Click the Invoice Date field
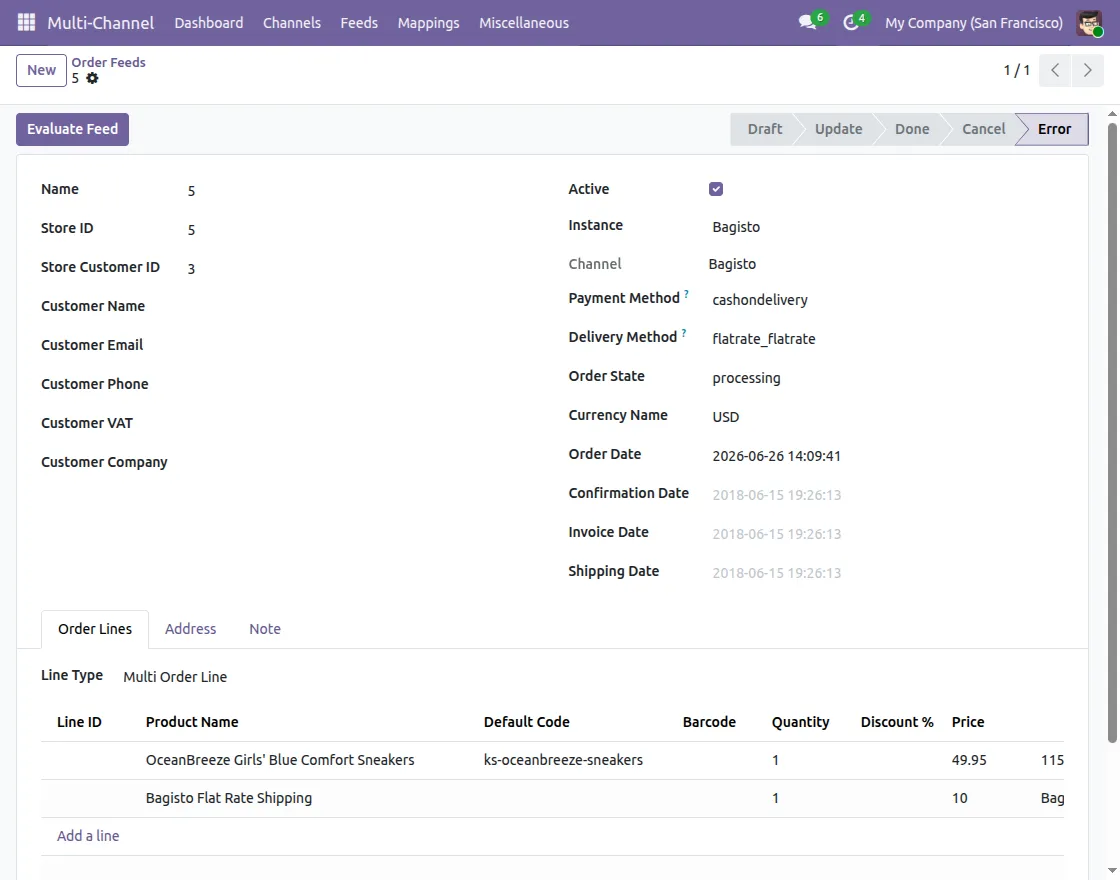1120x880 pixels. pos(888,534)
